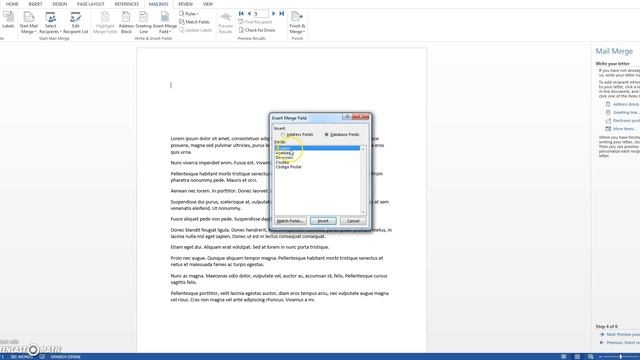Viewport: 640px width, 360px height.
Task: Expand the Rules dropdown
Action: 189,13
